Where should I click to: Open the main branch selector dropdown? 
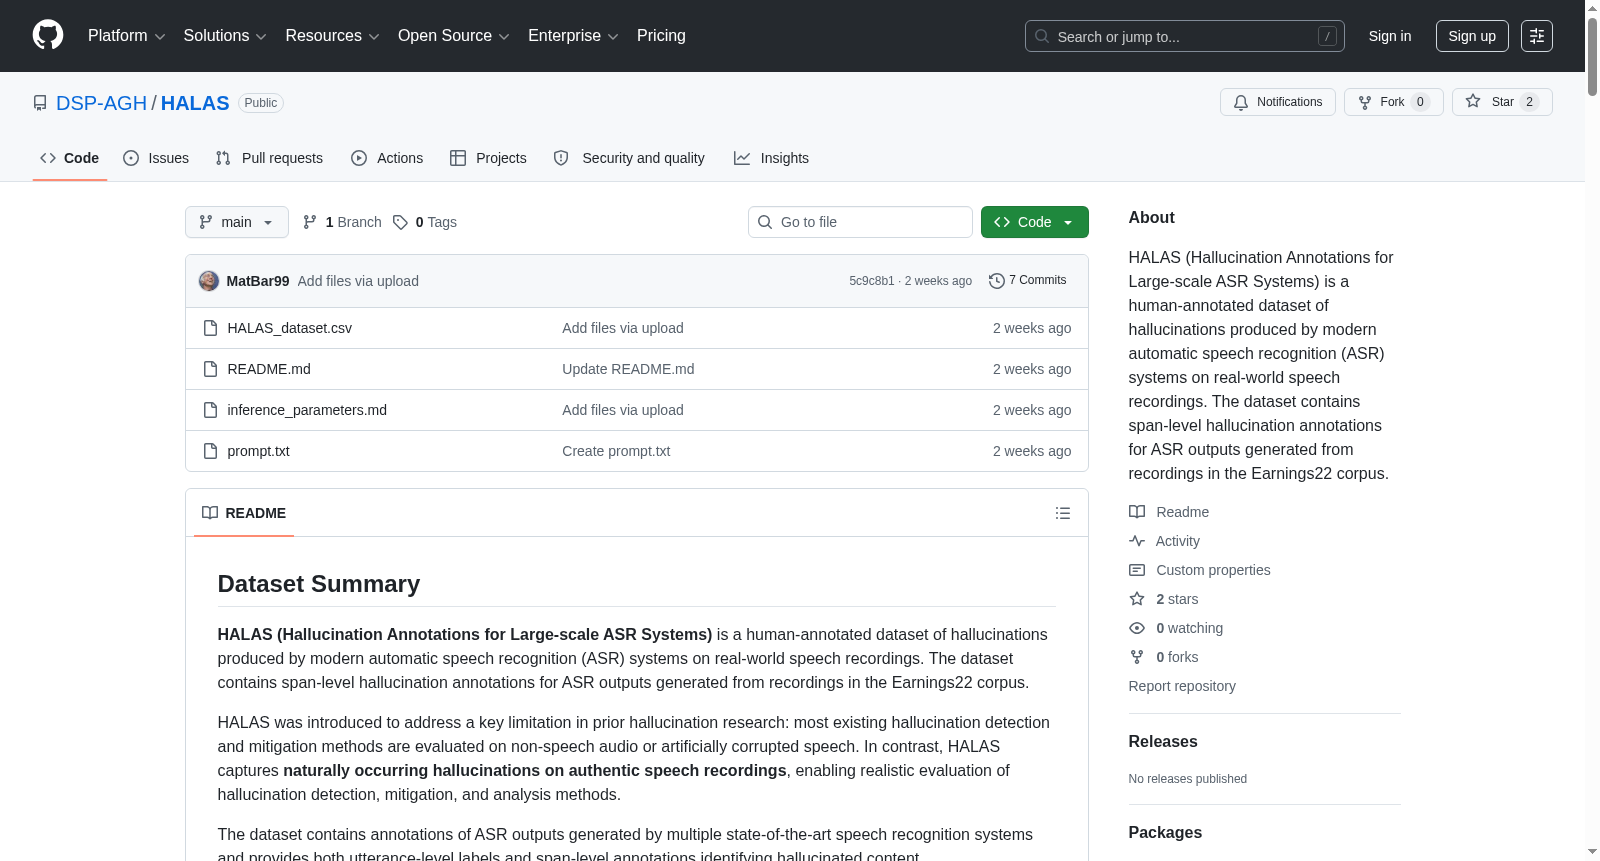pyautogui.click(x=237, y=222)
